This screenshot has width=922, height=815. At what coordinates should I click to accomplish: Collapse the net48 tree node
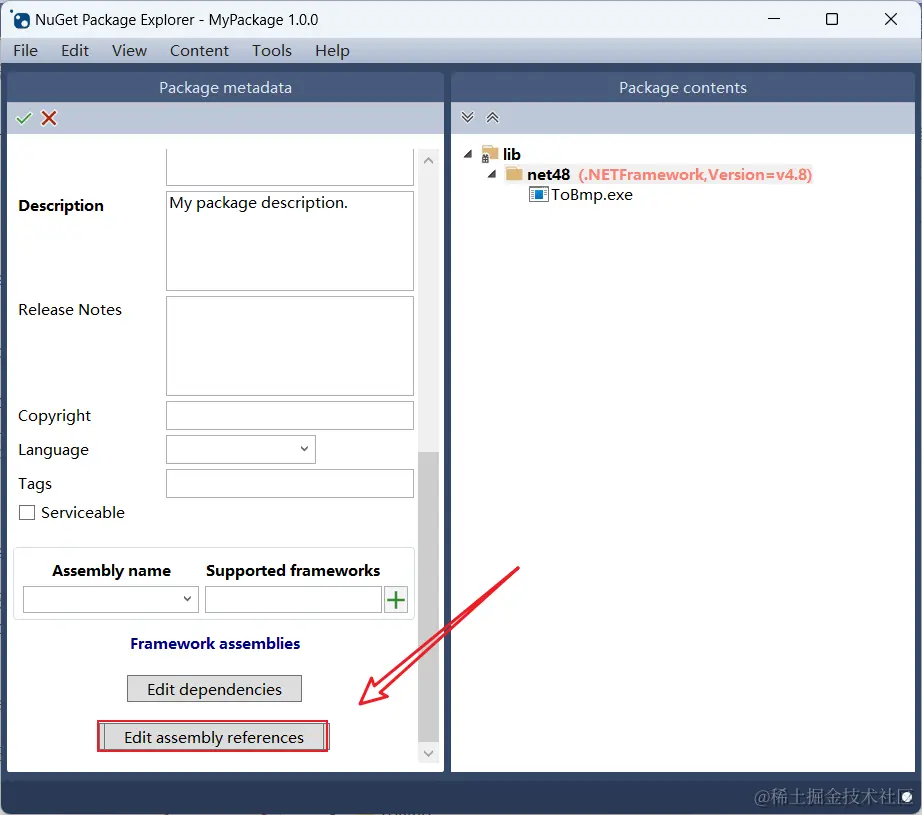492,174
